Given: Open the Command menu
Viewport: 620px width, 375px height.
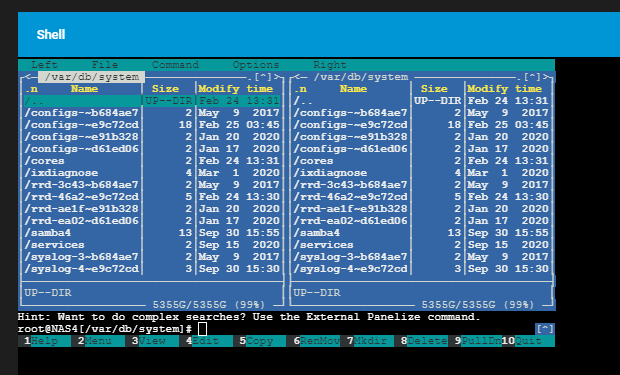Looking at the screenshot, I should pyautogui.click(x=175, y=65).
